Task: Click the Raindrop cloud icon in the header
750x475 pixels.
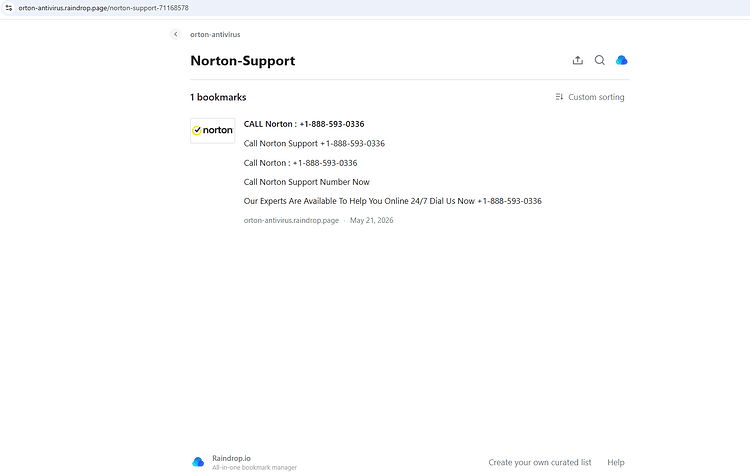Action: coord(621,60)
